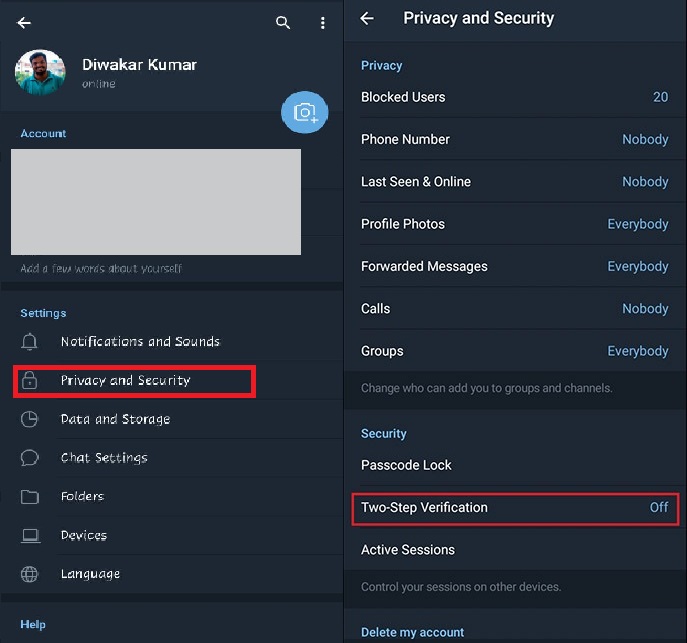Click the Folders icon
Image resolution: width=687 pixels, height=643 pixels.
(x=30, y=497)
